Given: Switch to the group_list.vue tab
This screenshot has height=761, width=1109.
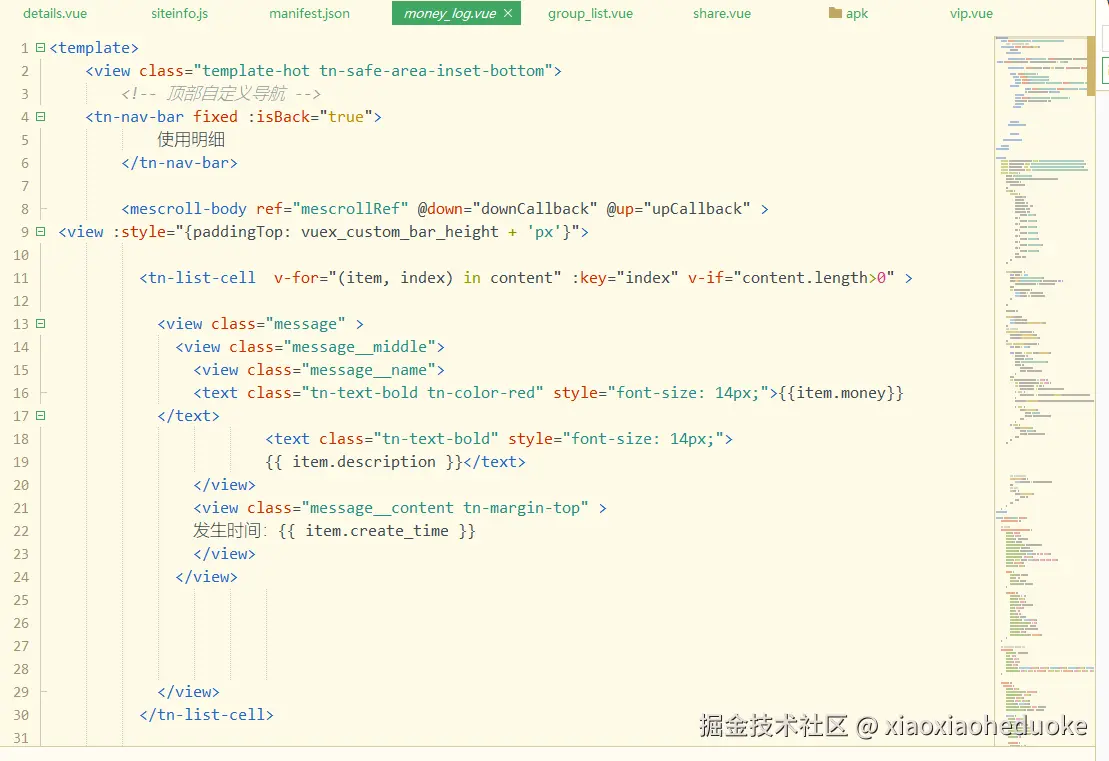Looking at the screenshot, I should pos(591,13).
